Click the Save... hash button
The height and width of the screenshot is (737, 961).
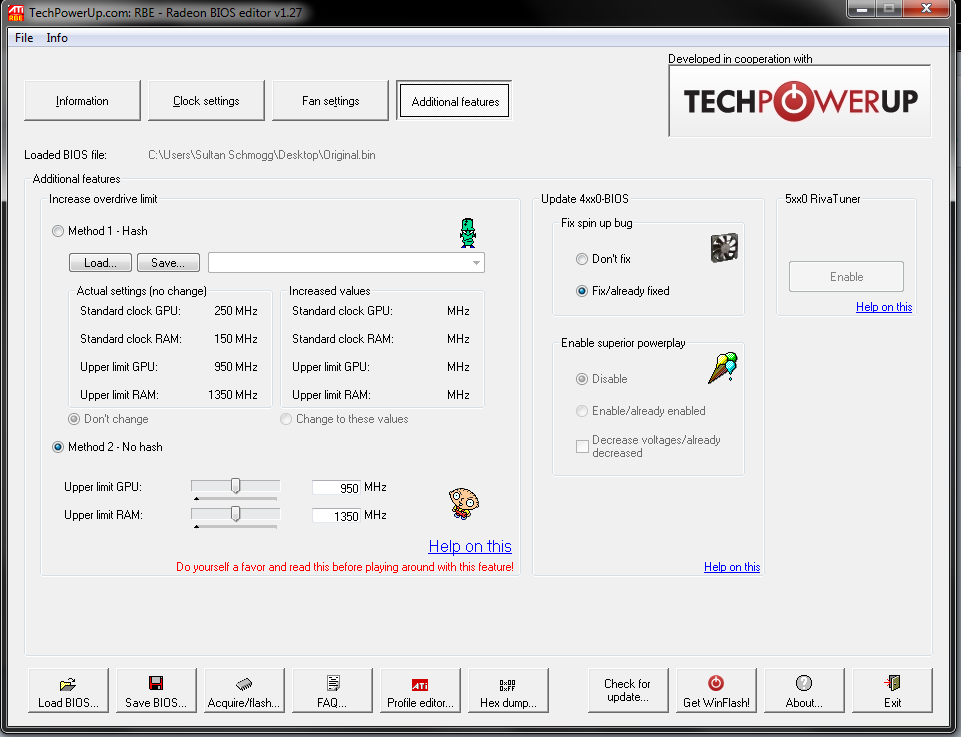[168, 263]
